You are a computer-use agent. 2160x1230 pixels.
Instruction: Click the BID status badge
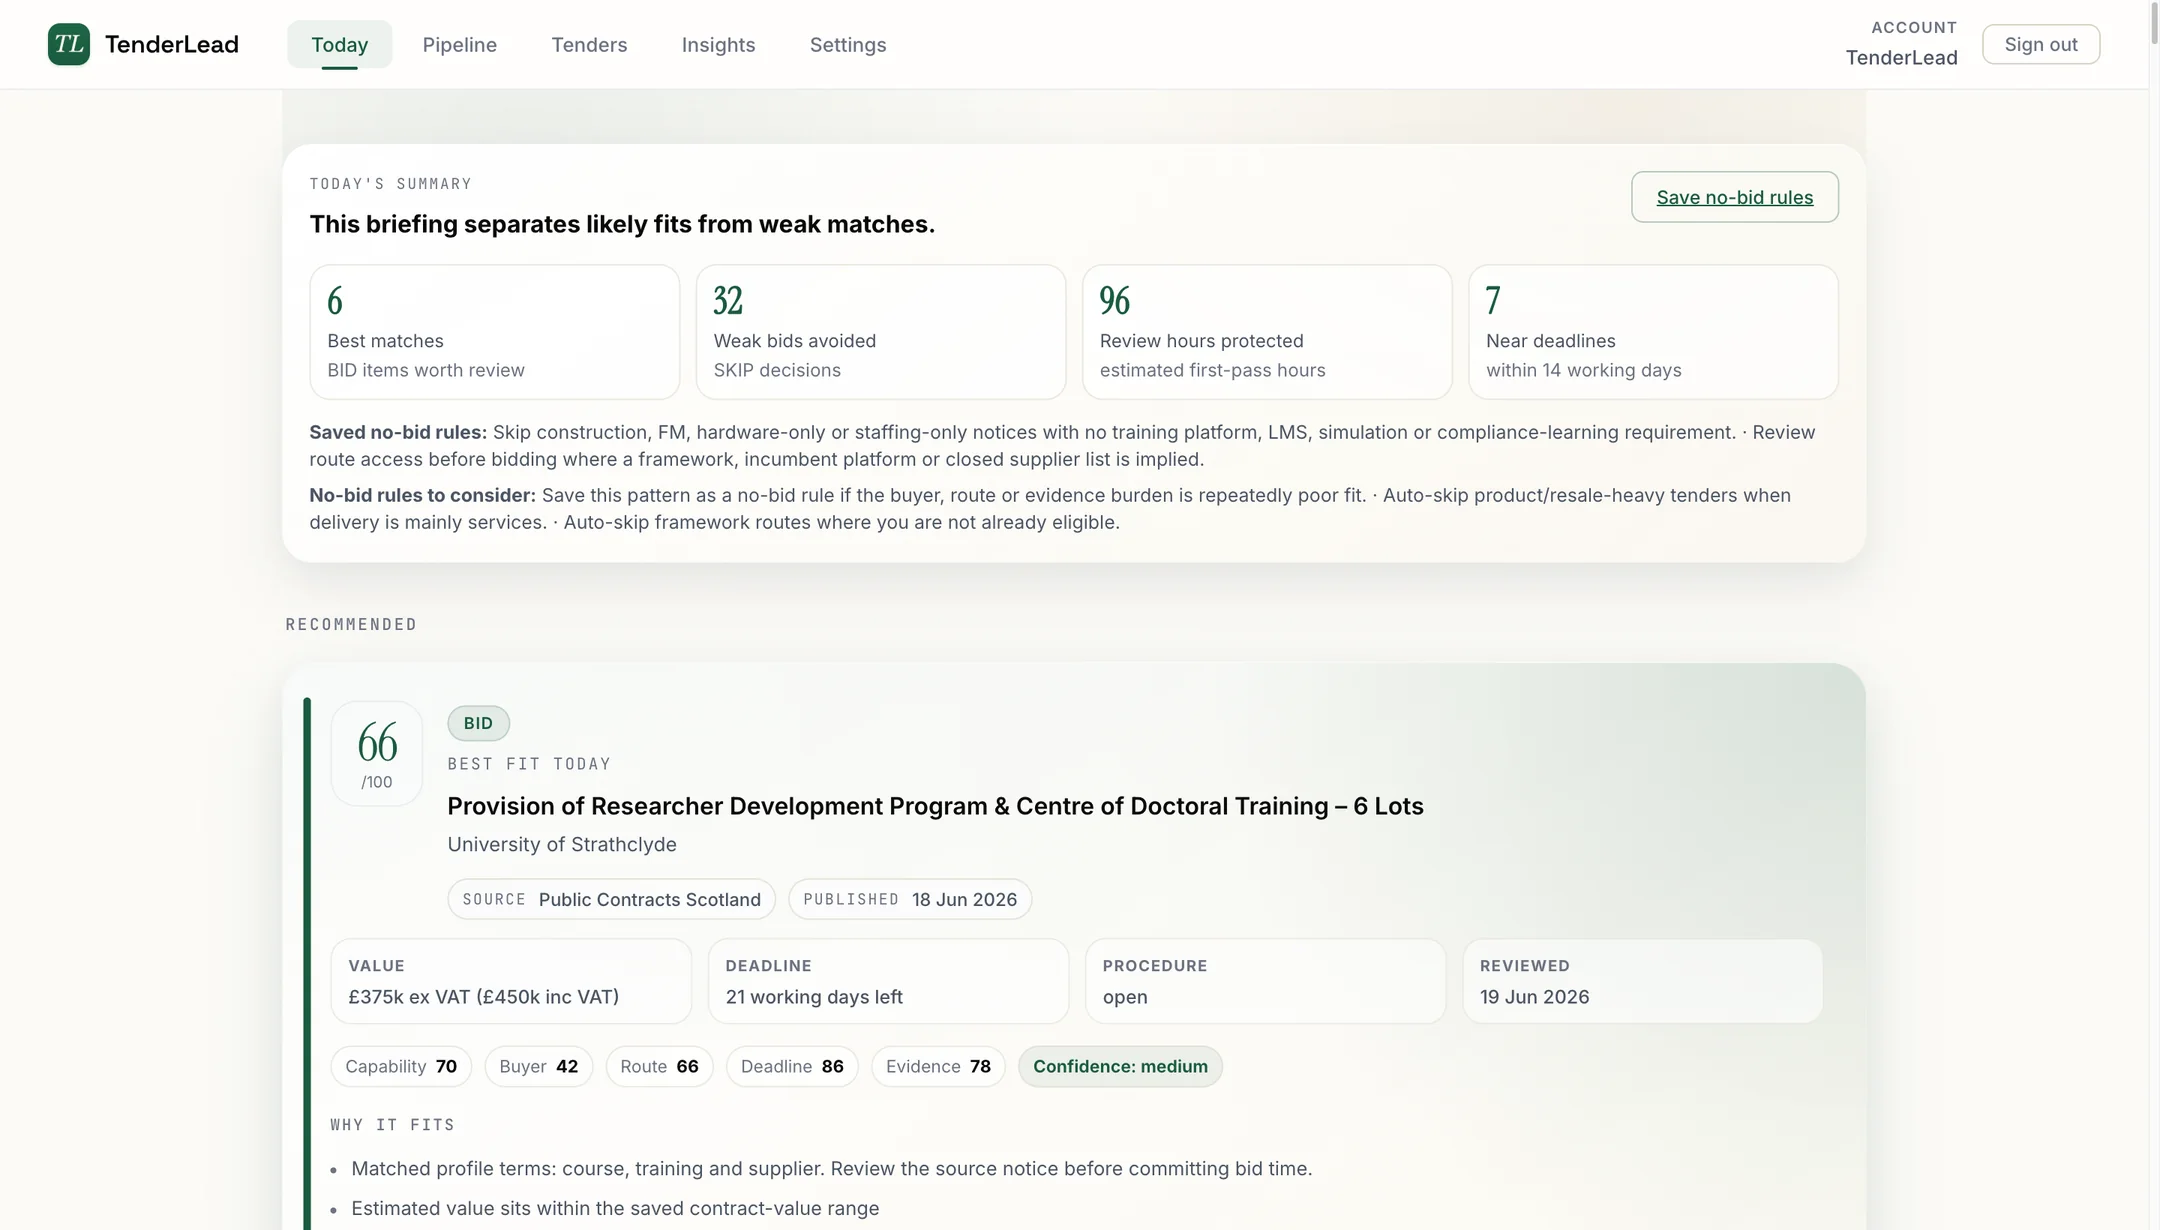(478, 723)
